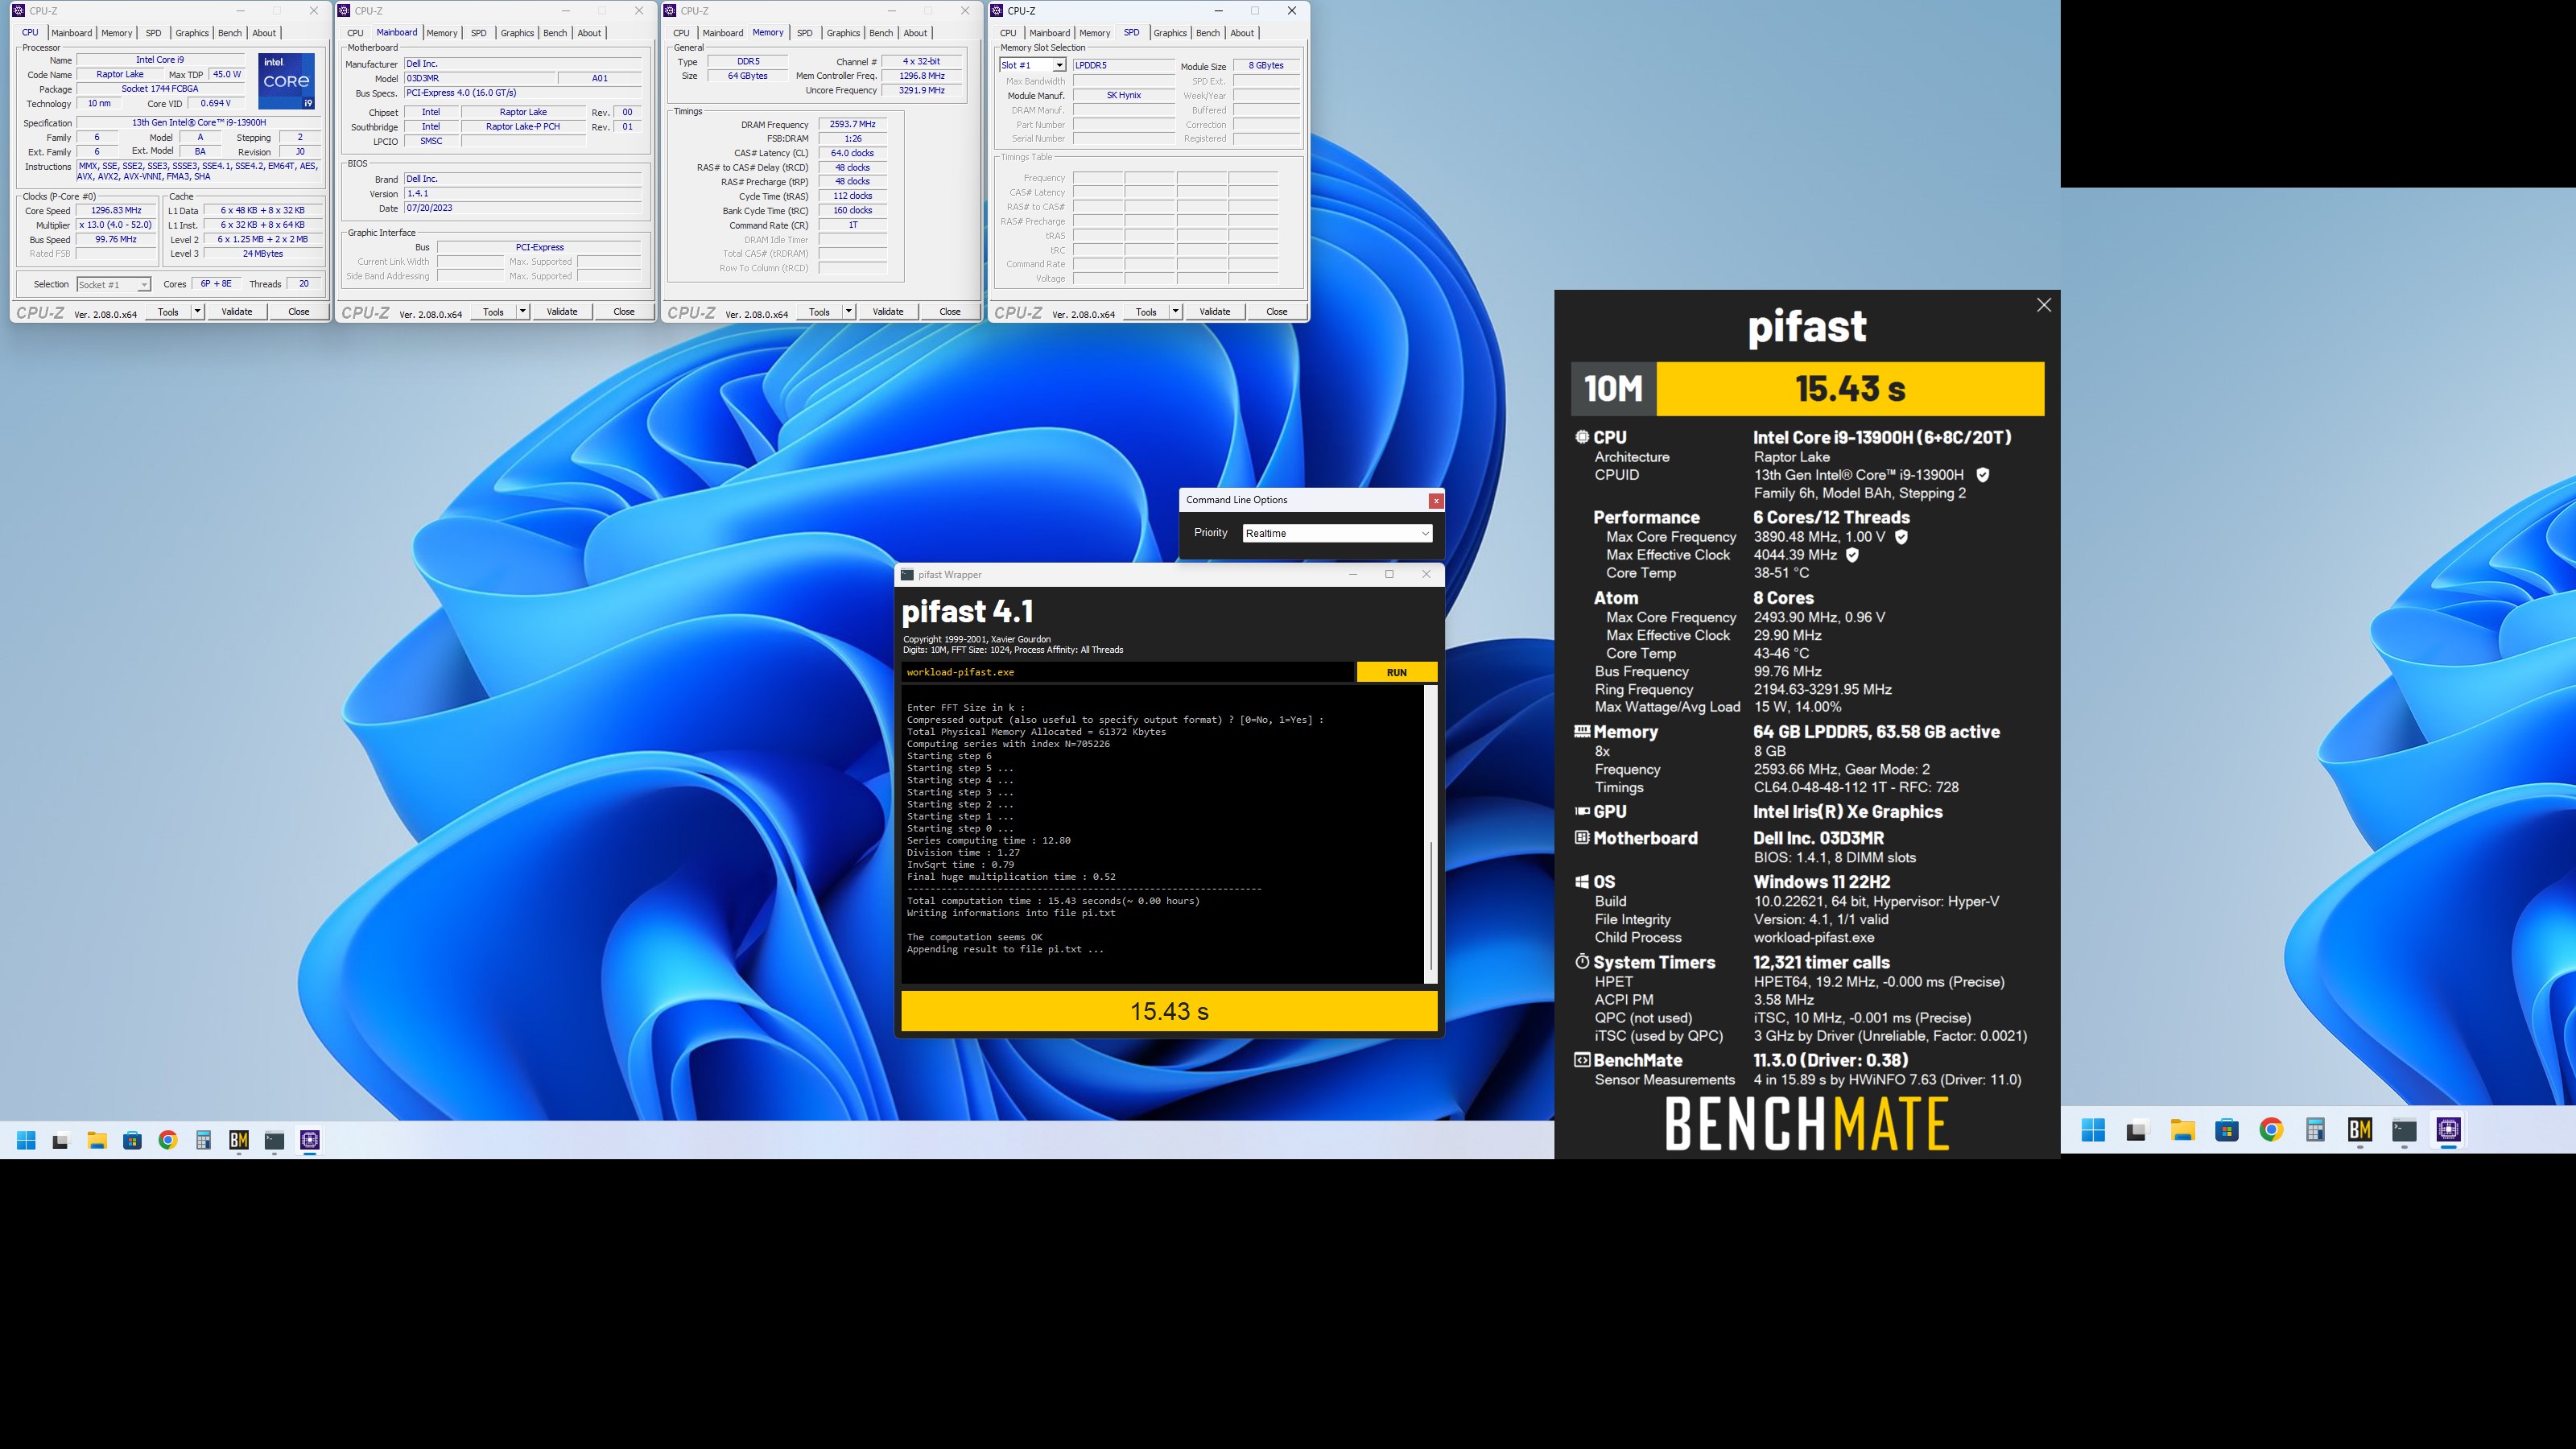This screenshot has width=2576, height=1449.
Task: Open Microsoft Store from the left taskbar
Action: [132, 1140]
